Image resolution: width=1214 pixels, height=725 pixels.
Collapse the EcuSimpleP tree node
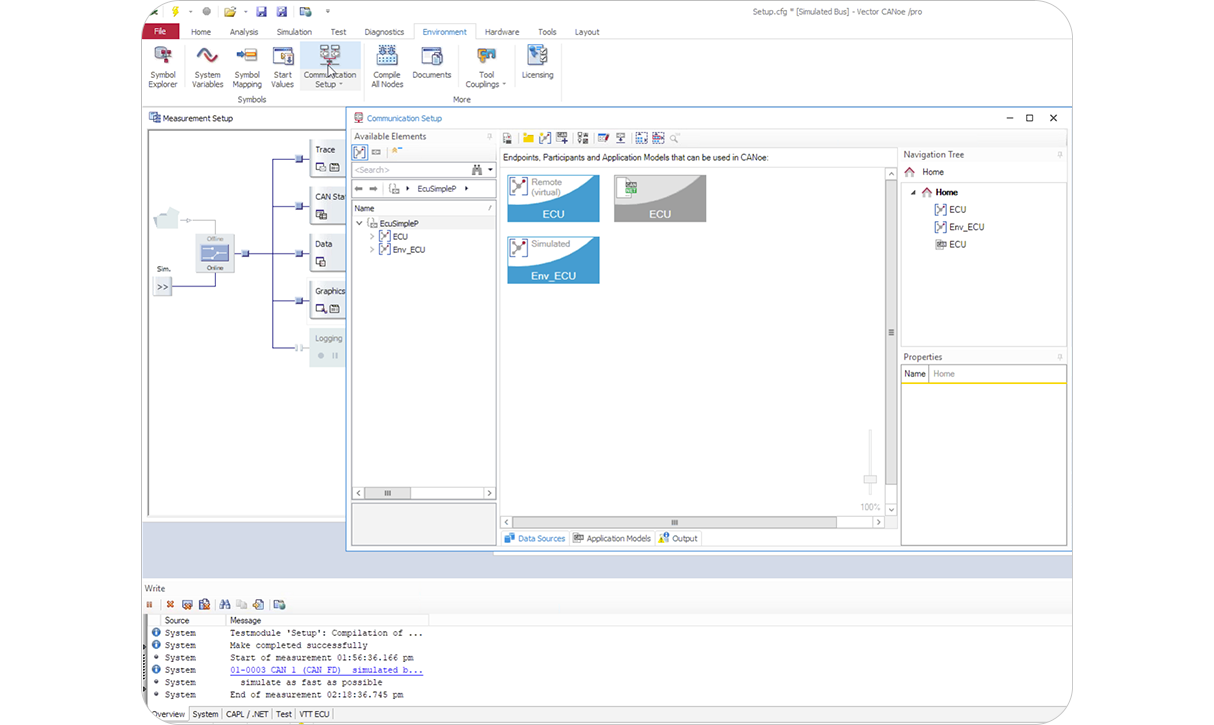click(359, 223)
